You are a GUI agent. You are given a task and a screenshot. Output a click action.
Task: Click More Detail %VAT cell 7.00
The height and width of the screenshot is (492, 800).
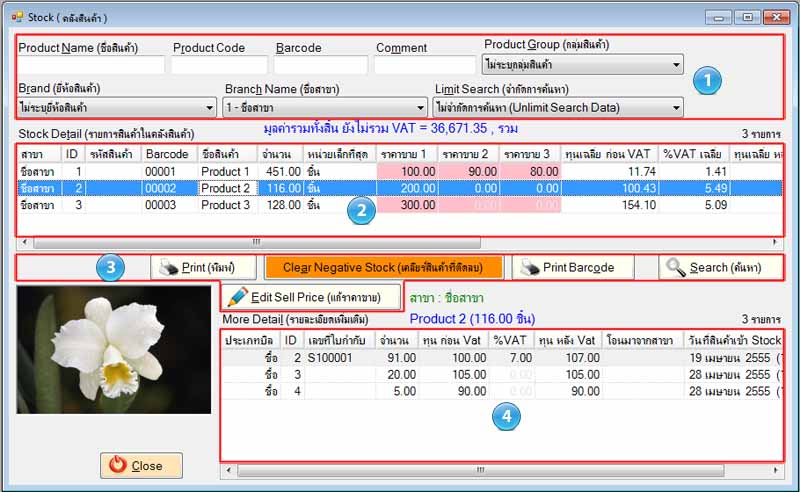[x=520, y=358]
